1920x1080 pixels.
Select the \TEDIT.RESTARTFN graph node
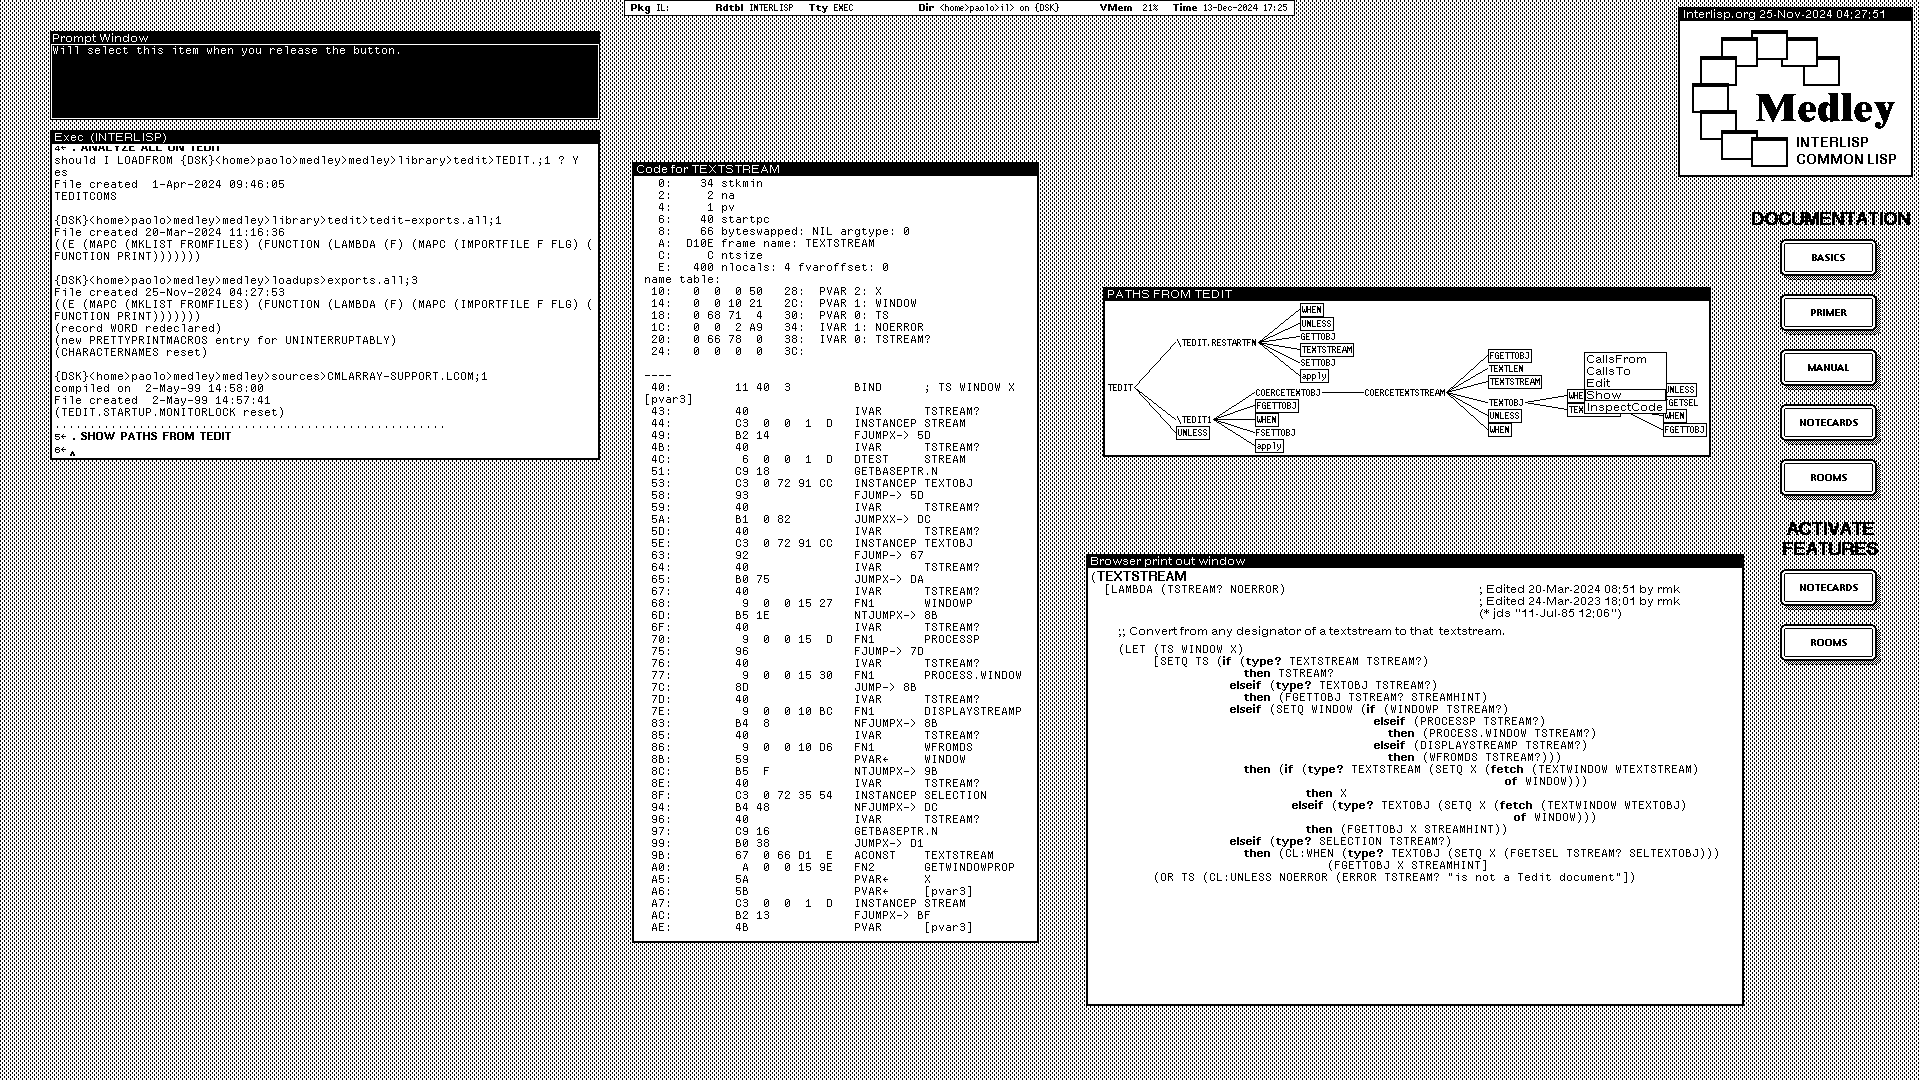click(1217, 343)
